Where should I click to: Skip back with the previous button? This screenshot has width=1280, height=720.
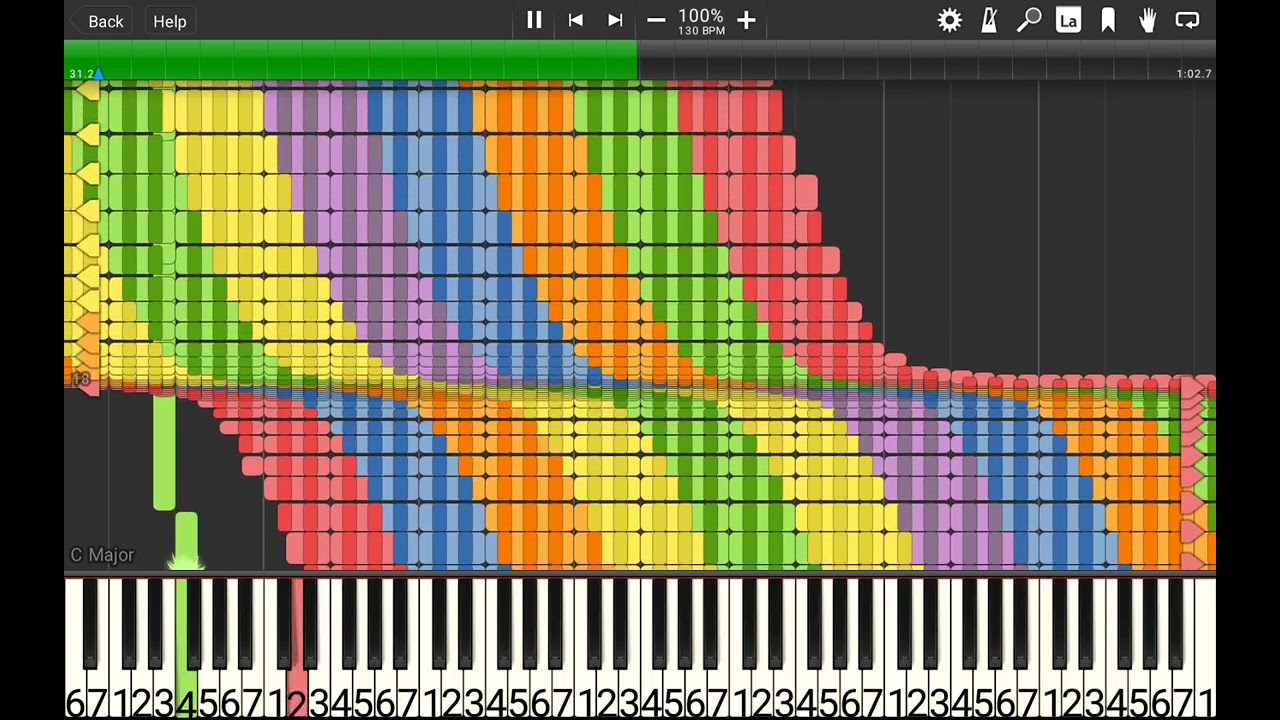coord(575,20)
